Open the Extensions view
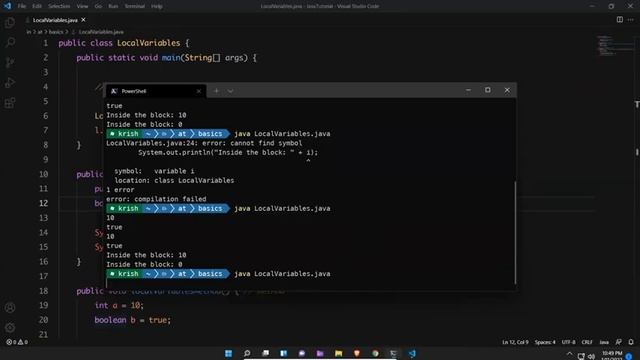The width and height of the screenshot is (640, 360). coord(10,102)
